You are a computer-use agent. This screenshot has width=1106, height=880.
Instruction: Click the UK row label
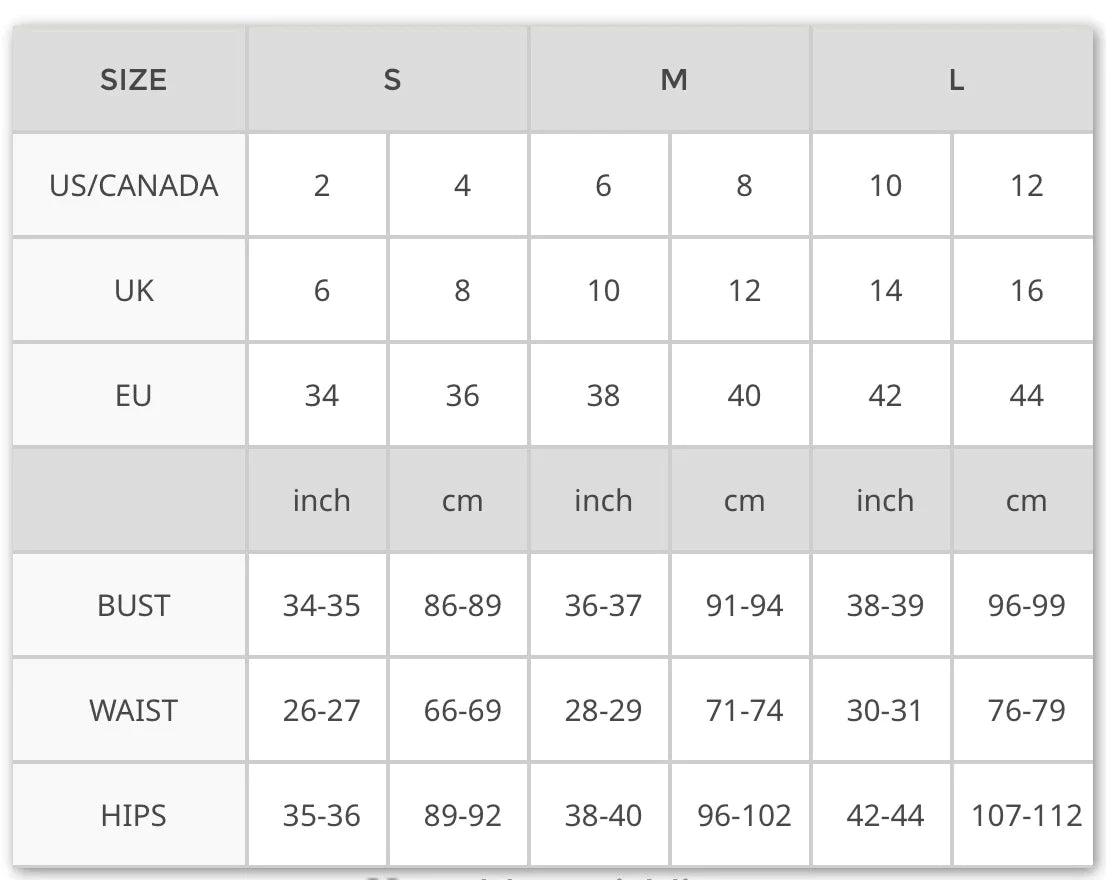coord(133,291)
